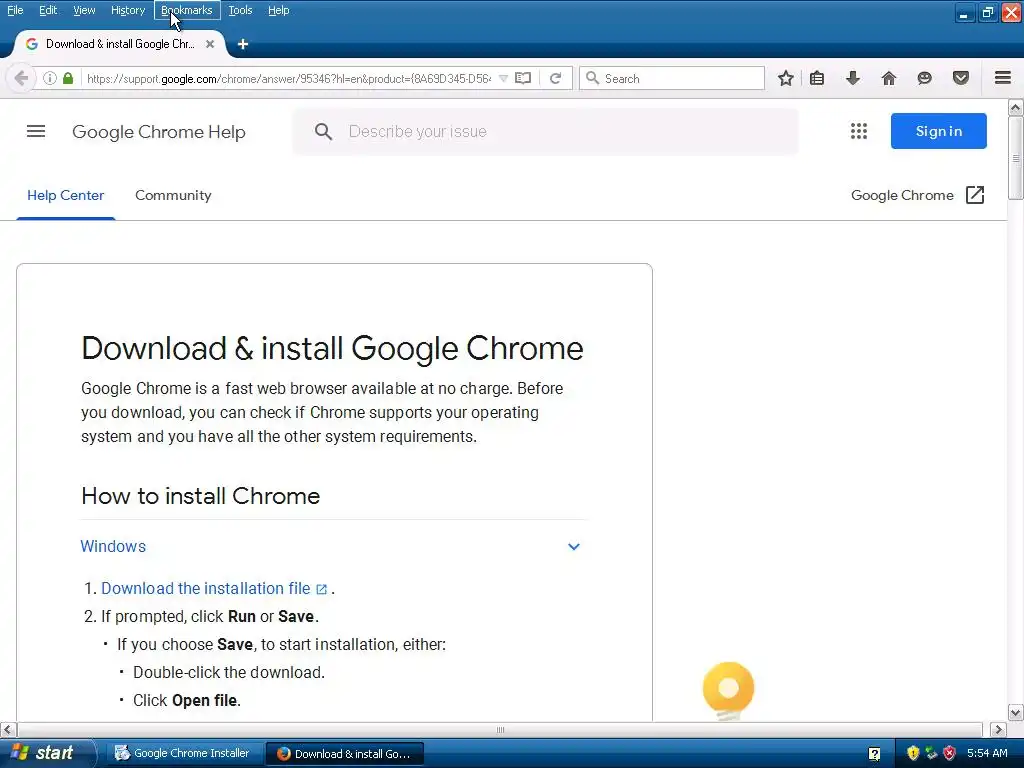Click the network connection tray icon

click(x=931, y=753)
